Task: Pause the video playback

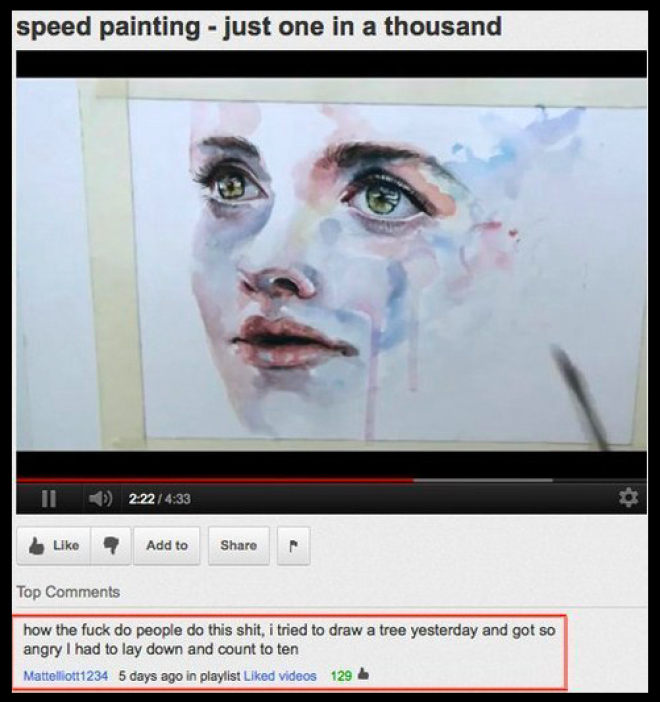Action: (49, 498)
